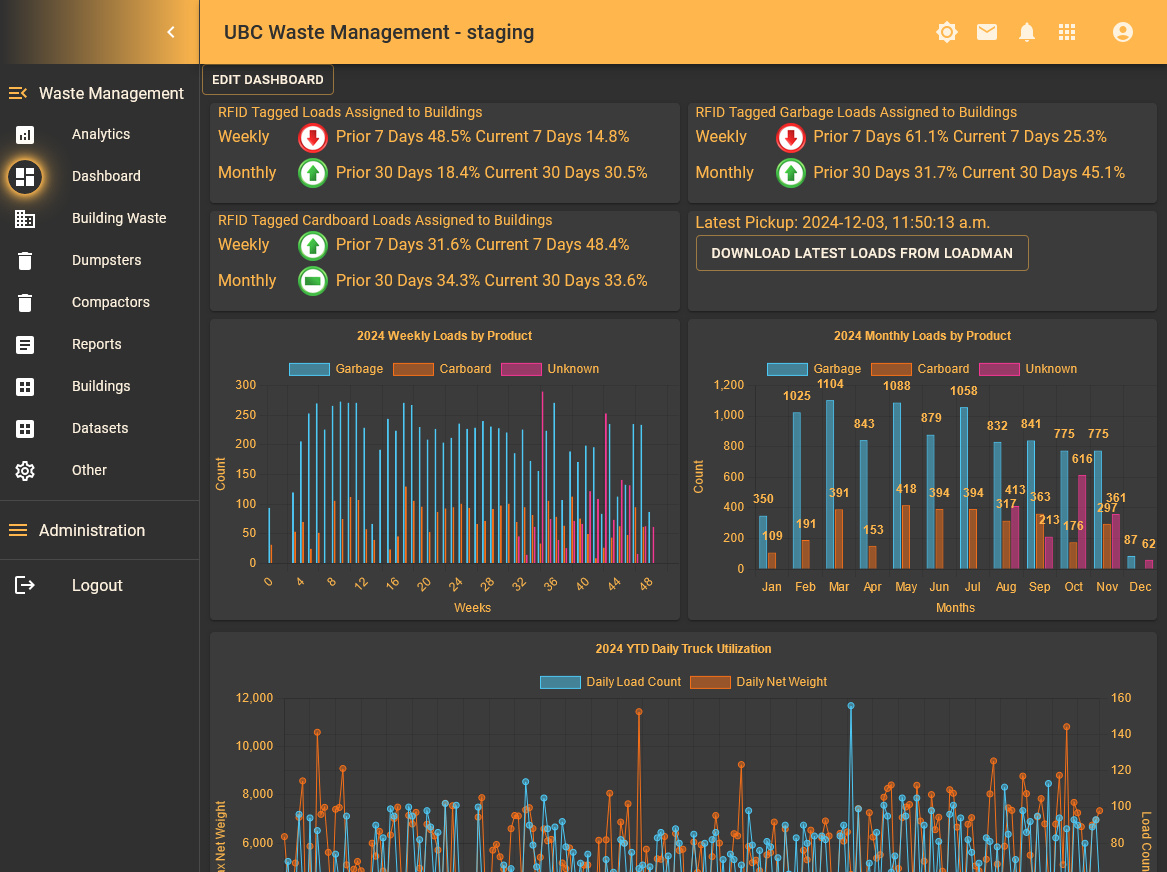This screenshot has height=872, width=1167.
Task: Open the mail envelope icon
Action: [987, 32]
